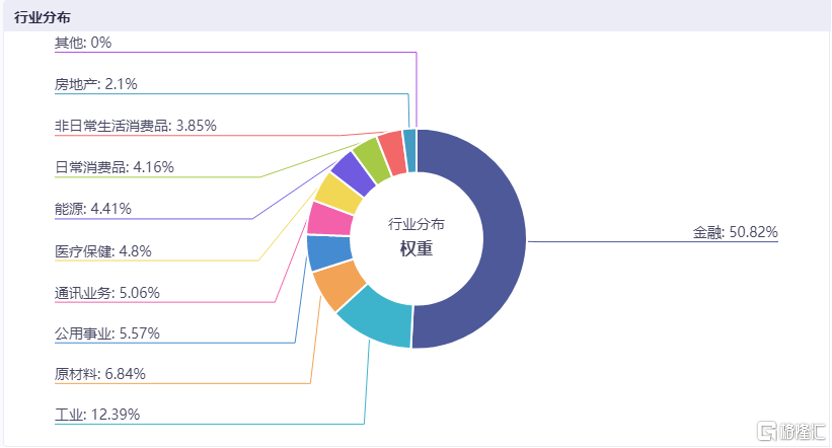832x448 pixels.
Task: Click the 格隆汇 watermark logo
Action: [x=791, y=431]
